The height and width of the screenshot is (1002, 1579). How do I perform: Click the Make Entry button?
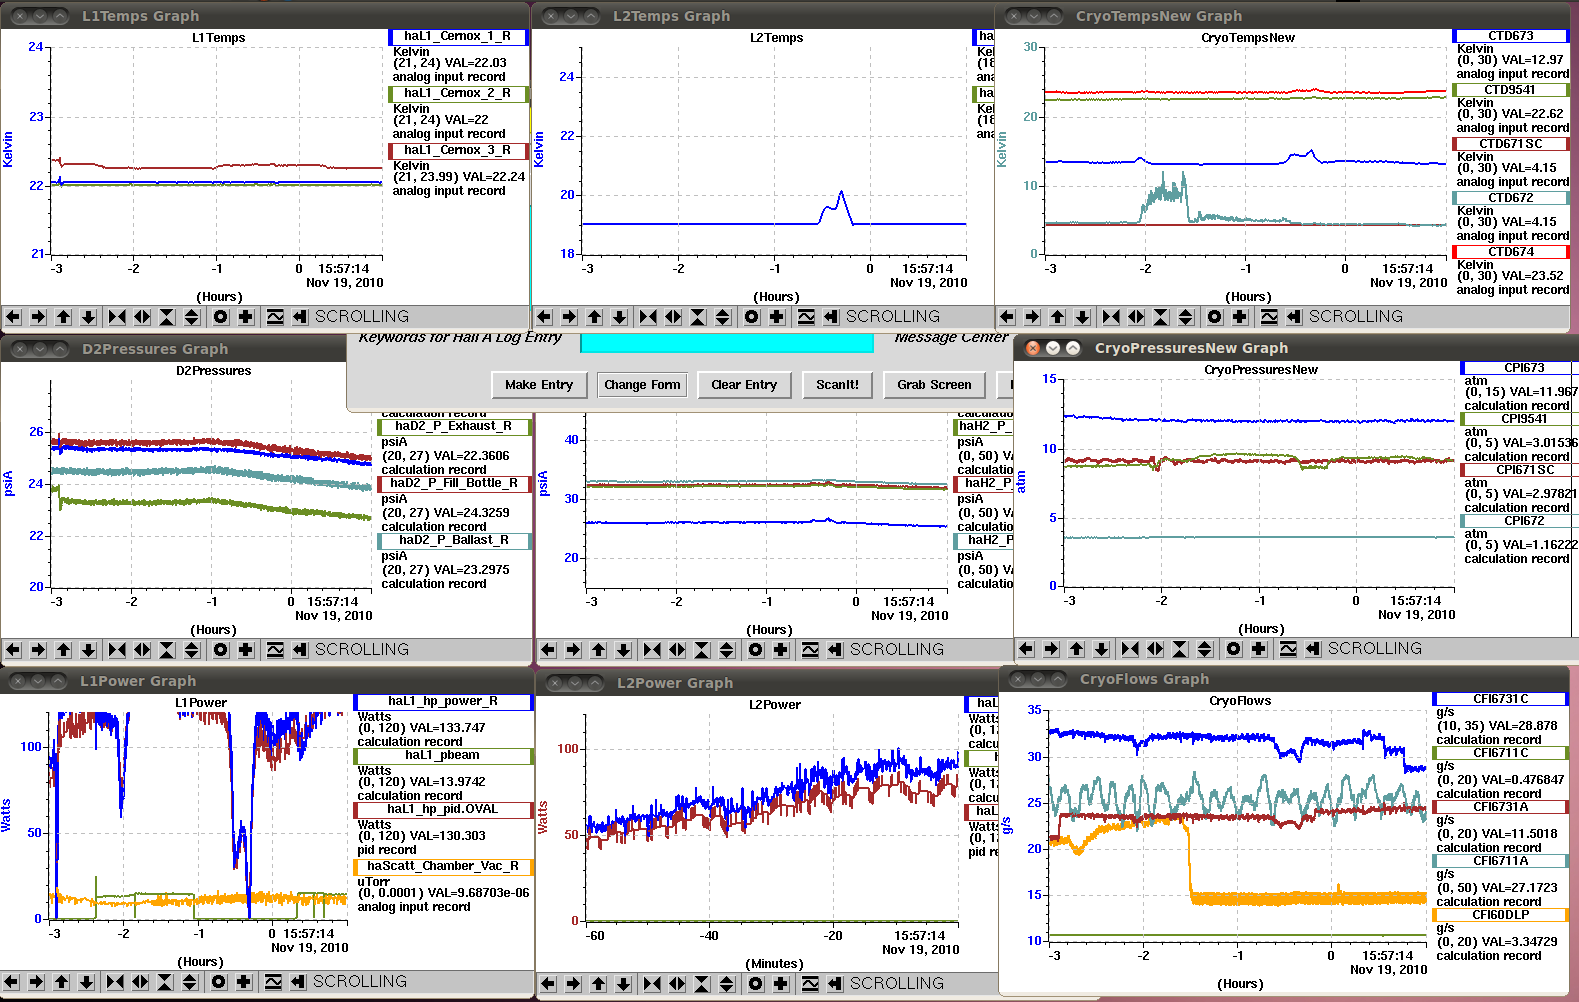point(539,385)
